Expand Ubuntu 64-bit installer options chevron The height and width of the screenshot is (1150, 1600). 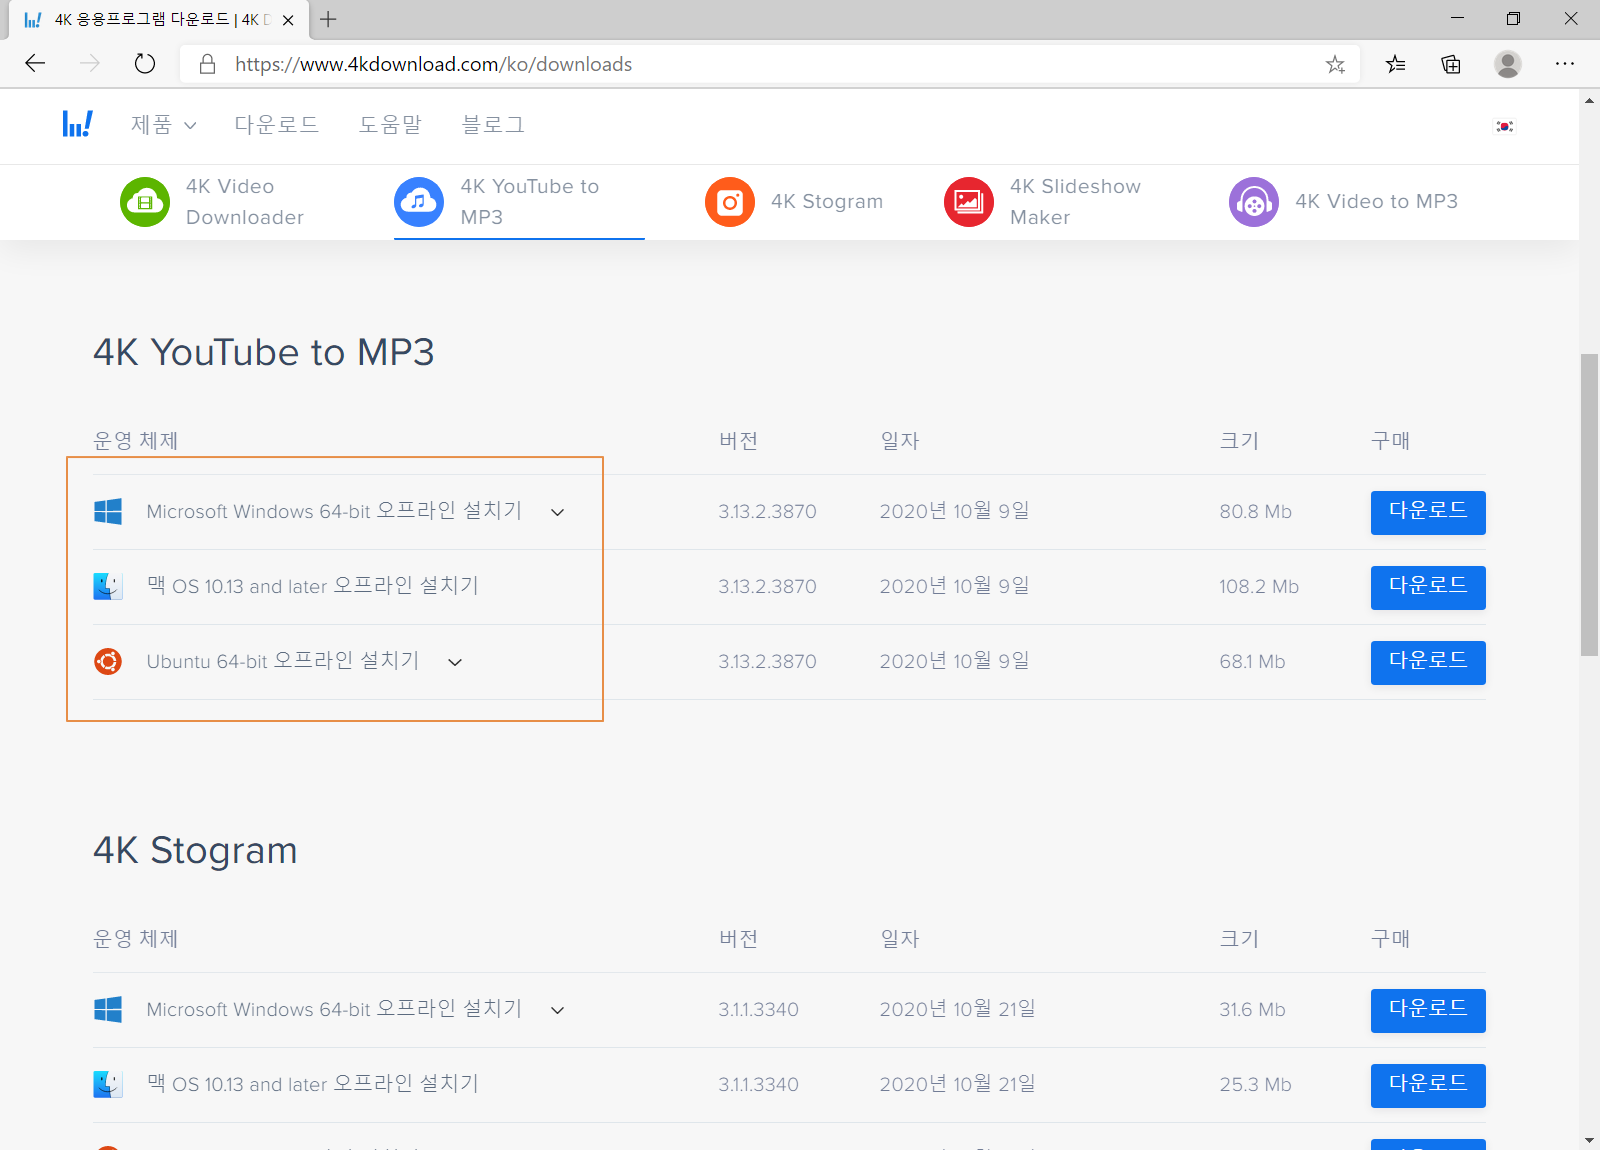coord(455,662)
